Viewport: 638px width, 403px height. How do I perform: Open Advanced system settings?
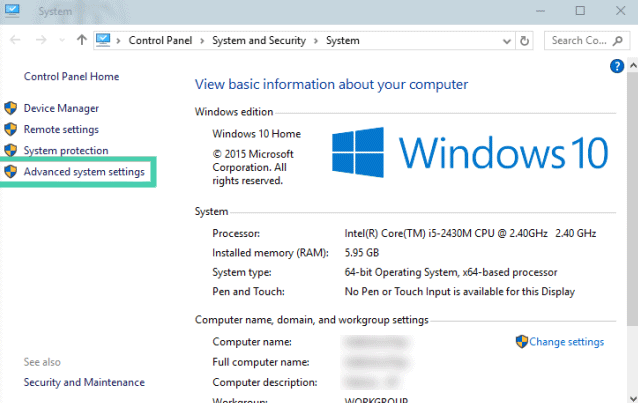tap(84, 172)
